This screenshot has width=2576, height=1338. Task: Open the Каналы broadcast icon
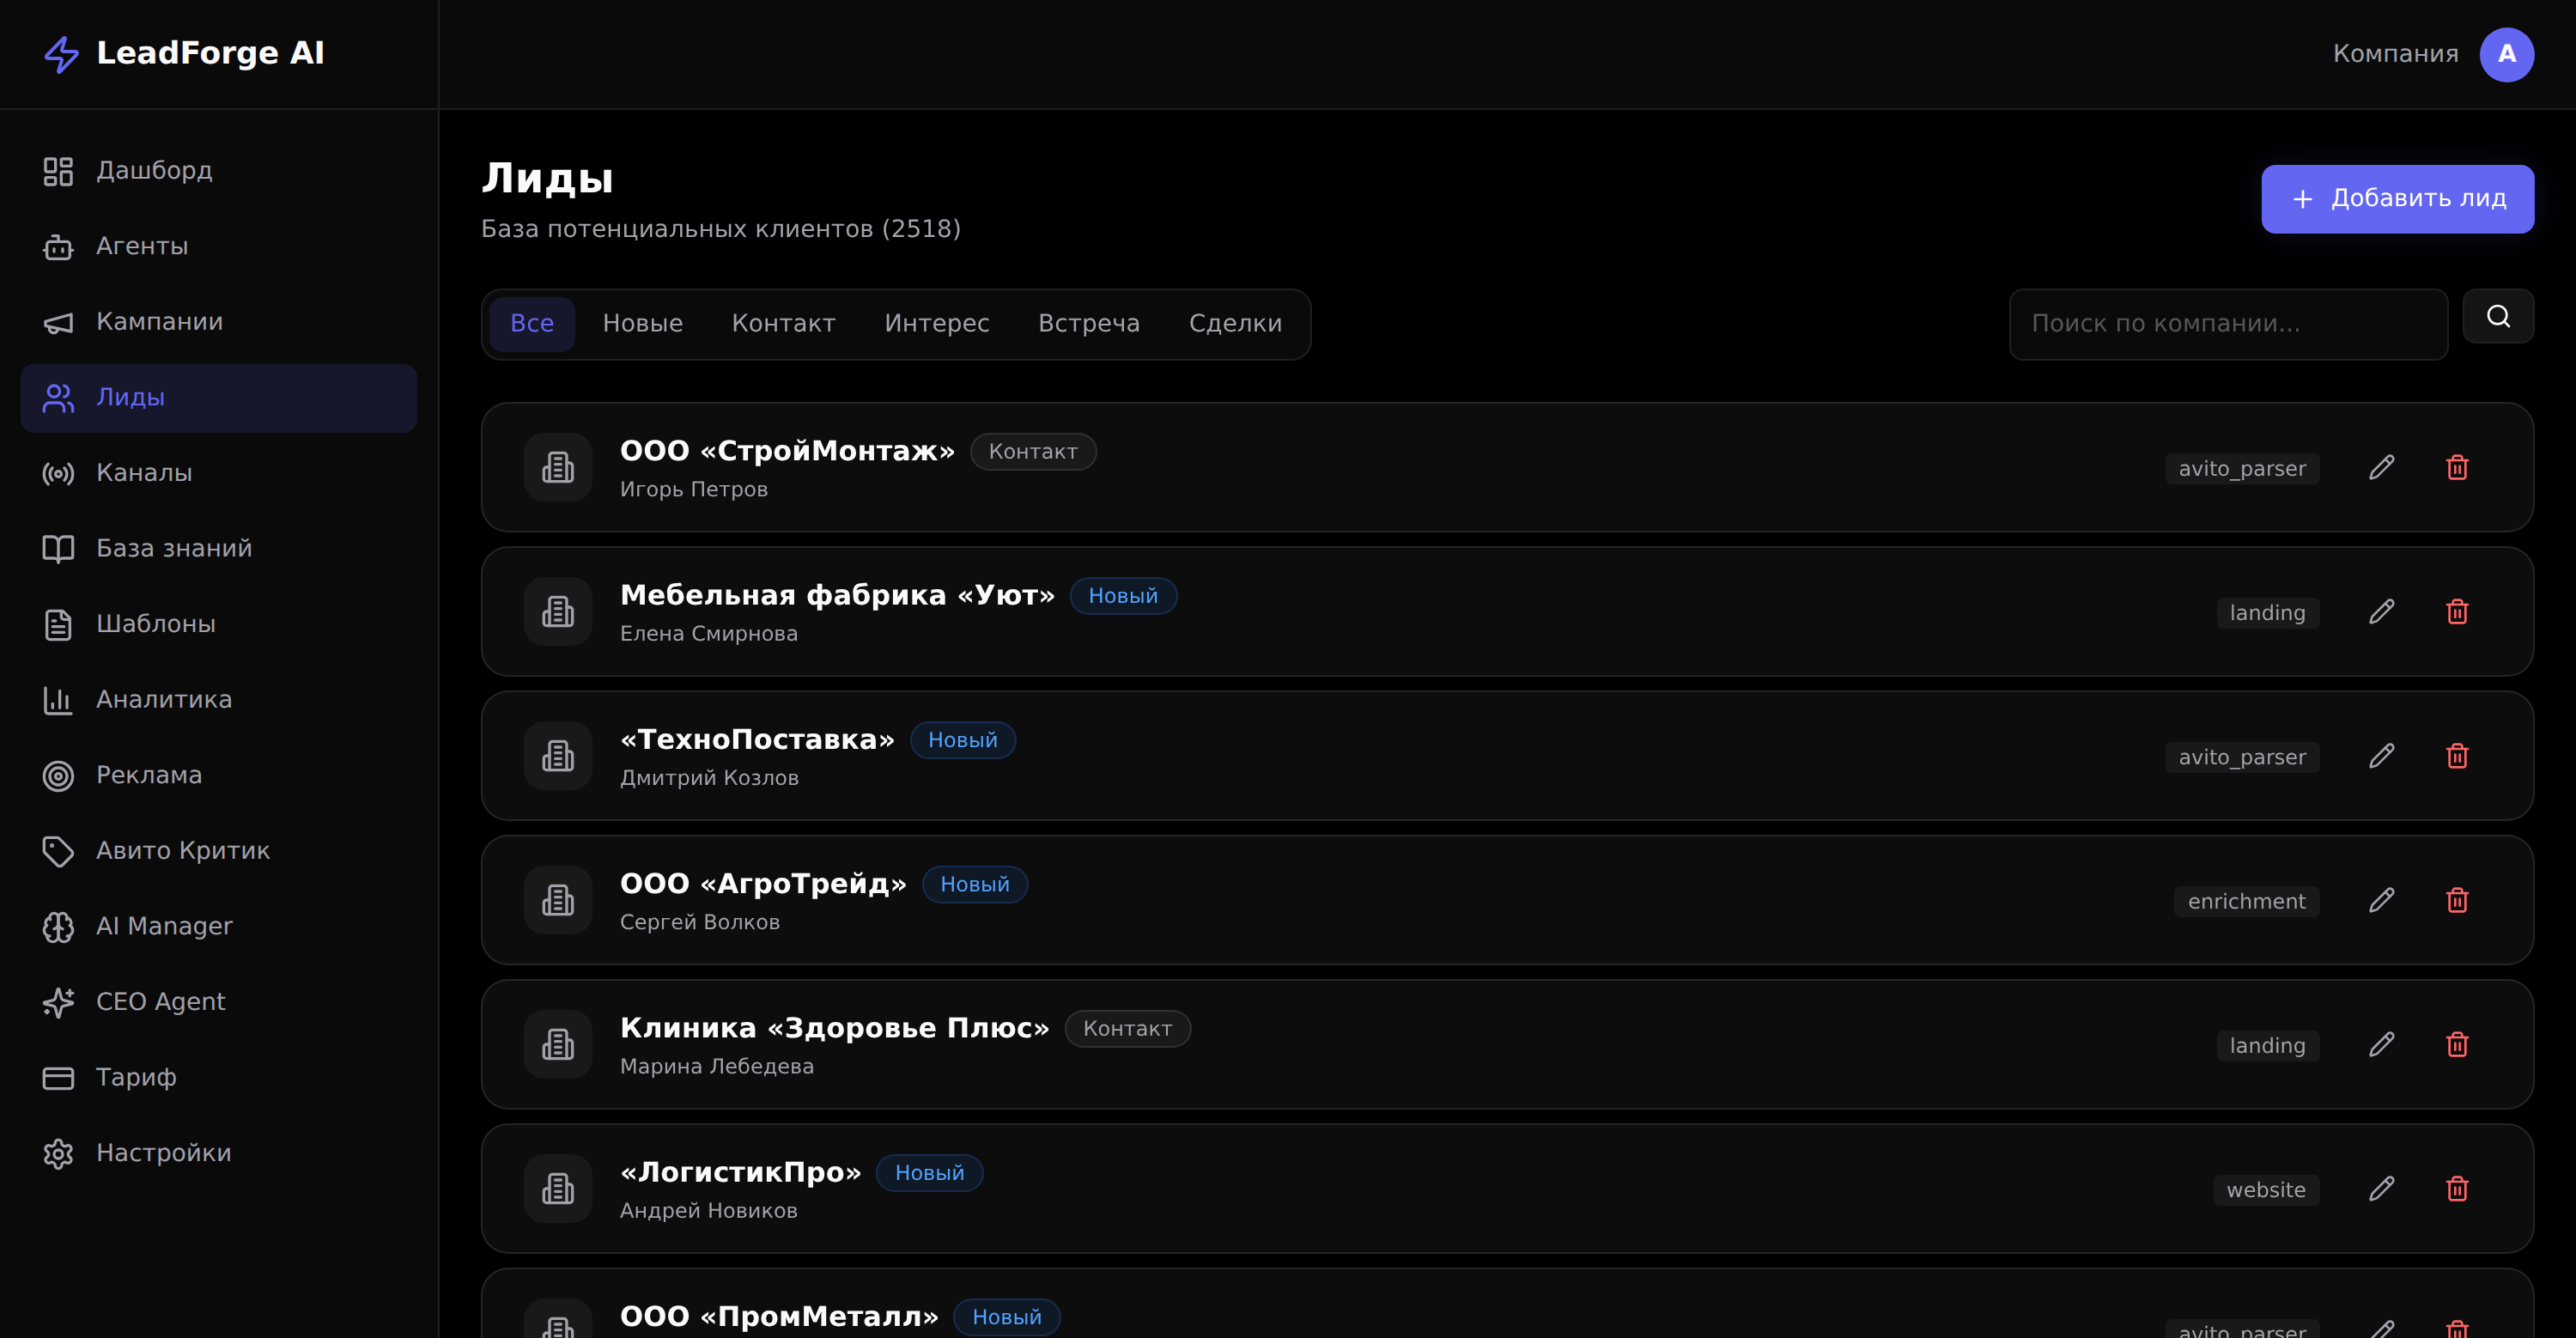pos(58,473)
